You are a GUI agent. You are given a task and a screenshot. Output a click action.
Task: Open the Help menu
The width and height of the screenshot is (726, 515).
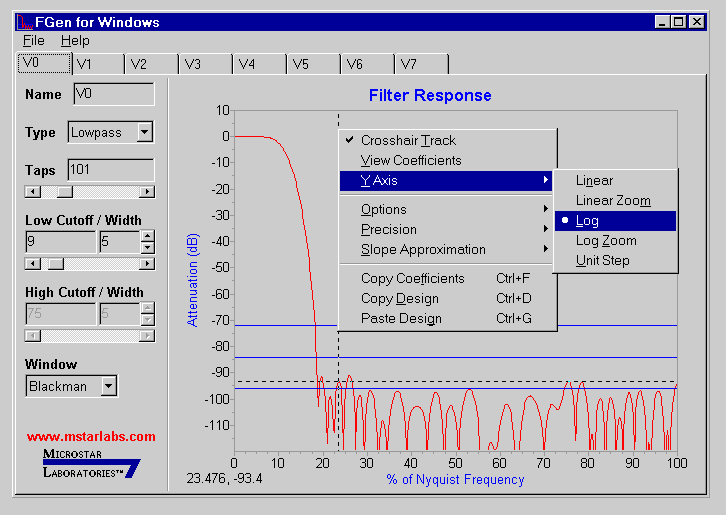(x=75, y=41)
